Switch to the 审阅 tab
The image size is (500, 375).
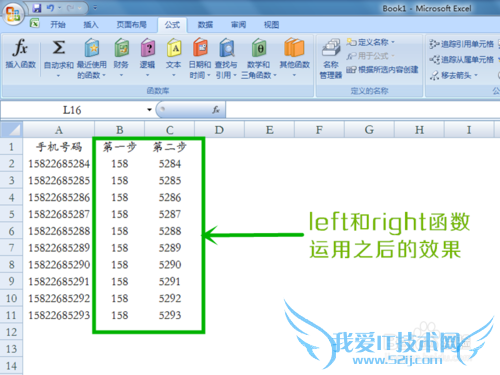pos(238,25)
